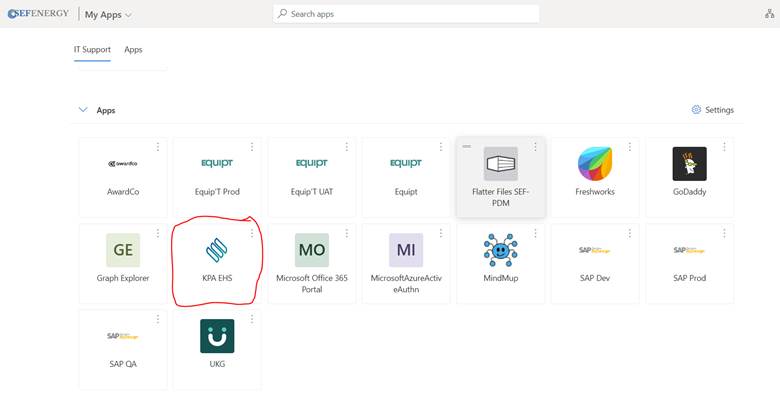This screenshot has height=405, width=780.
Task: Open the SAP Prod app icon
Action: 689,250
